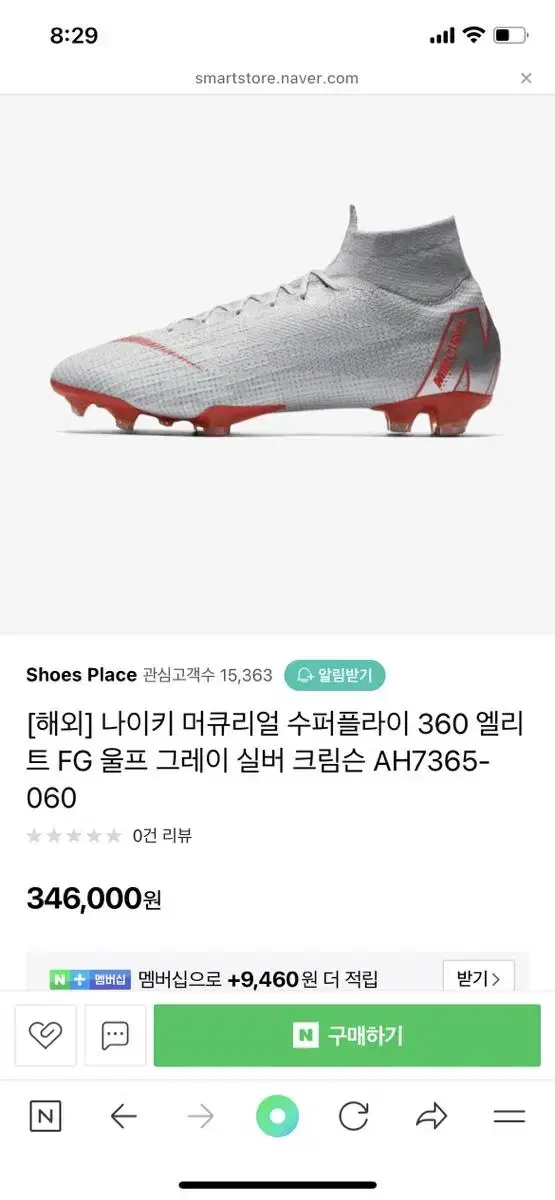Open the chat inquiry icon
This screenshot has width=555, height=1200.
point(115,1036)
